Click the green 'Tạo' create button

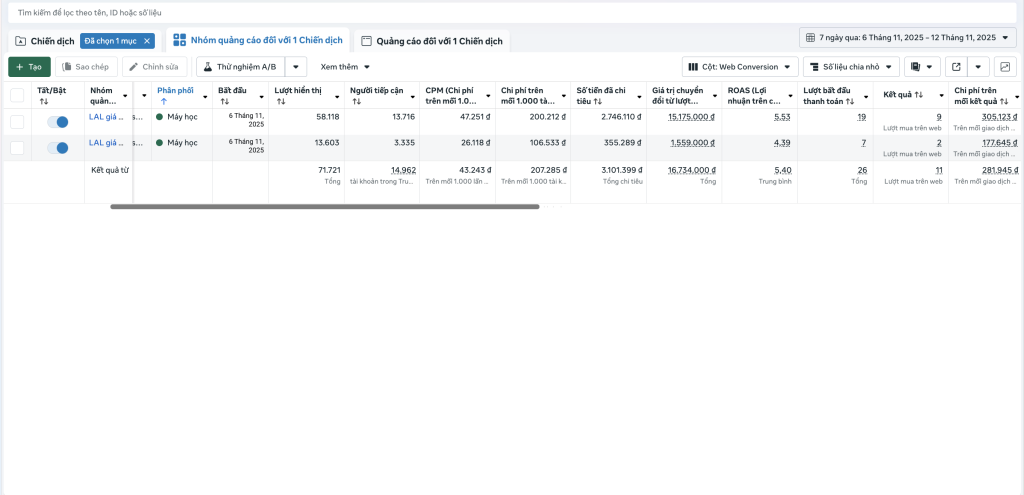[x=29, y=67]
